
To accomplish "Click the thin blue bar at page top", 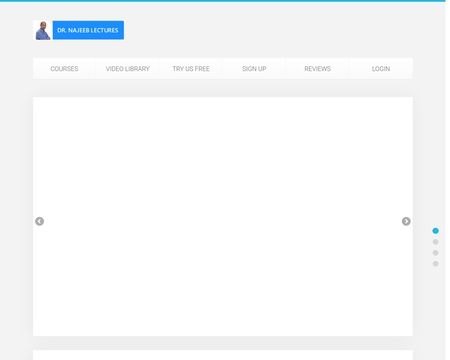I will [223, 1].
